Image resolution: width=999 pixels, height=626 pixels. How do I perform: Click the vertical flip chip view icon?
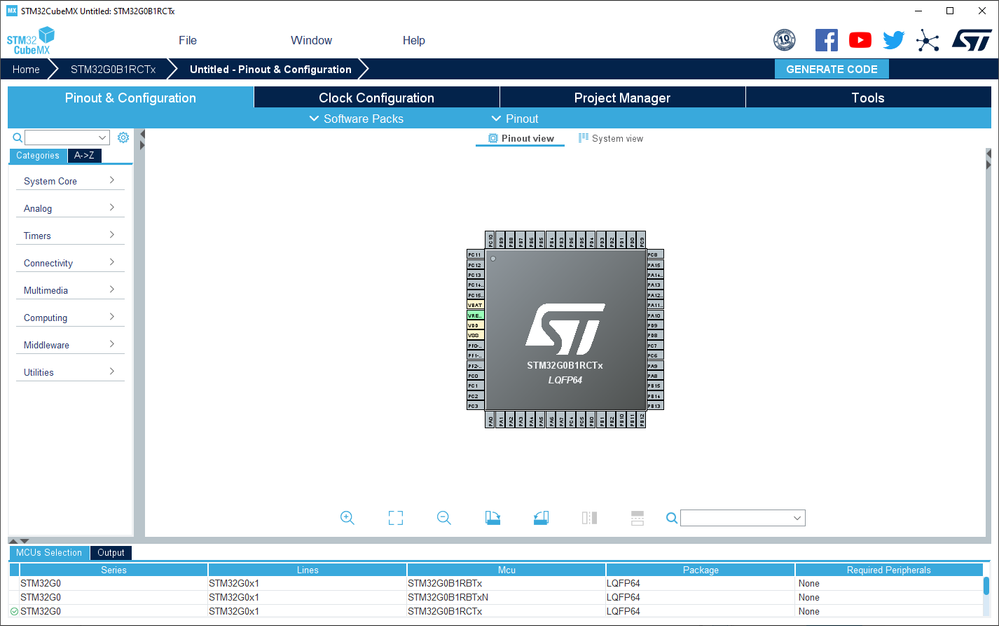589,518
